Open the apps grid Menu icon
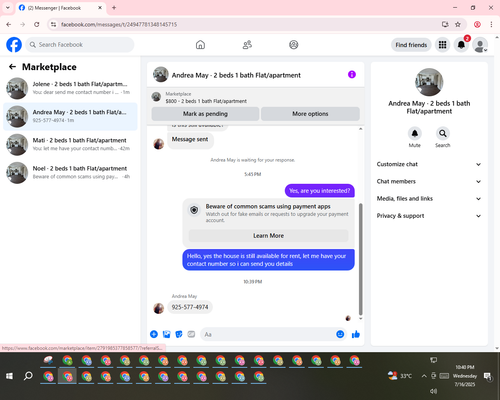The image size is (500, 400). click(442, 45)
